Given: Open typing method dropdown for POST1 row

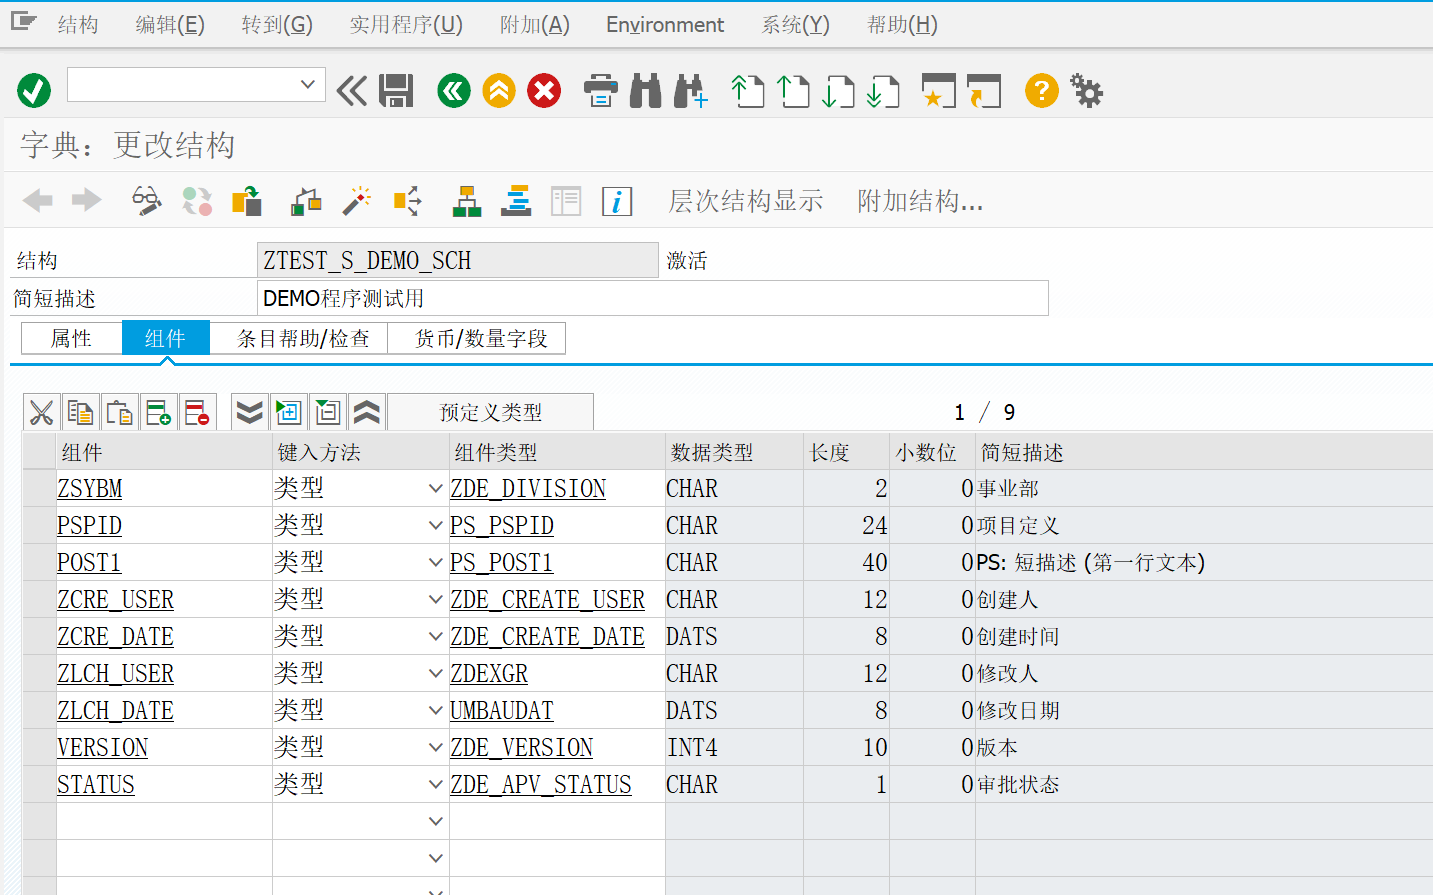Looking at the screenshot, I should point(435,562).
